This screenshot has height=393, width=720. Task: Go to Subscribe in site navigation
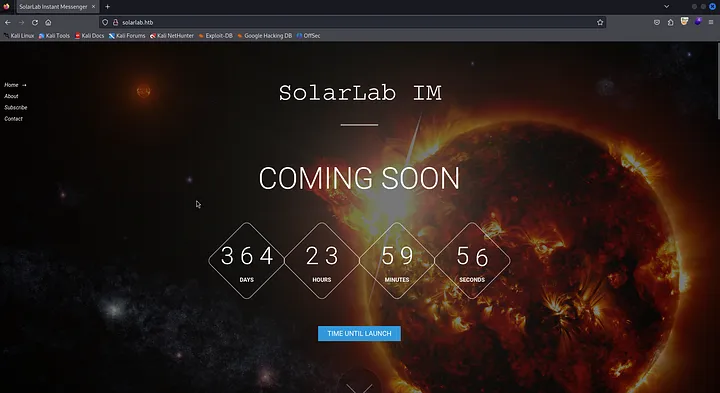pos(16,107)
